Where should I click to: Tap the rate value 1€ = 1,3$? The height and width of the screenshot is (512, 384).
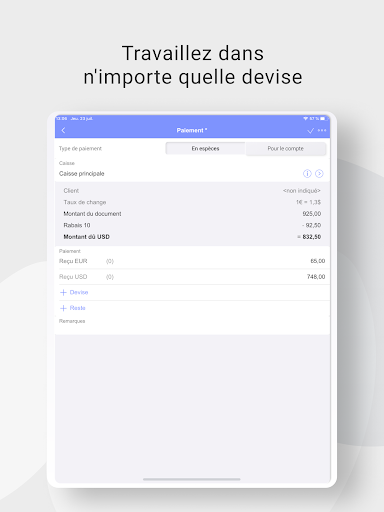pyautogui.click(x=308, y=202)
